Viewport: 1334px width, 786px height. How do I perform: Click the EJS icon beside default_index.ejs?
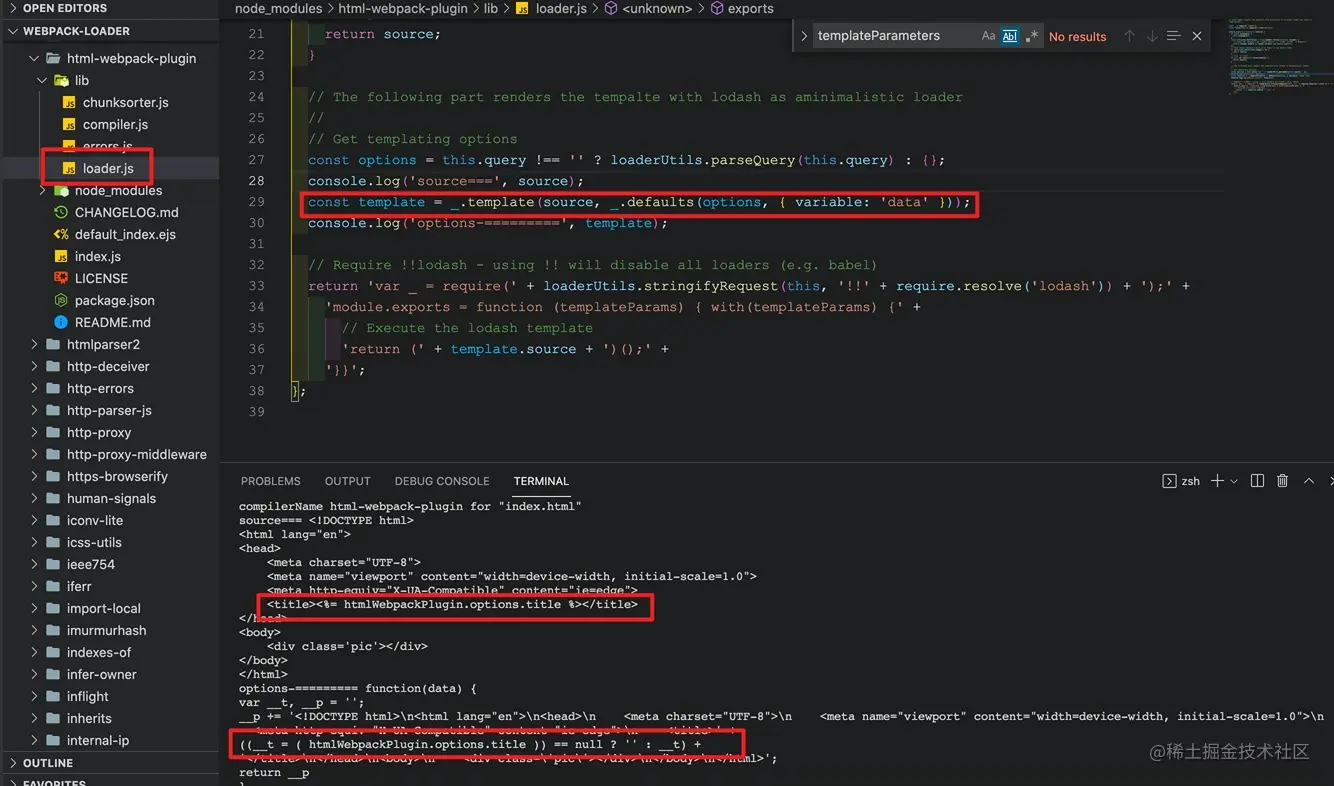coord(61,234)
